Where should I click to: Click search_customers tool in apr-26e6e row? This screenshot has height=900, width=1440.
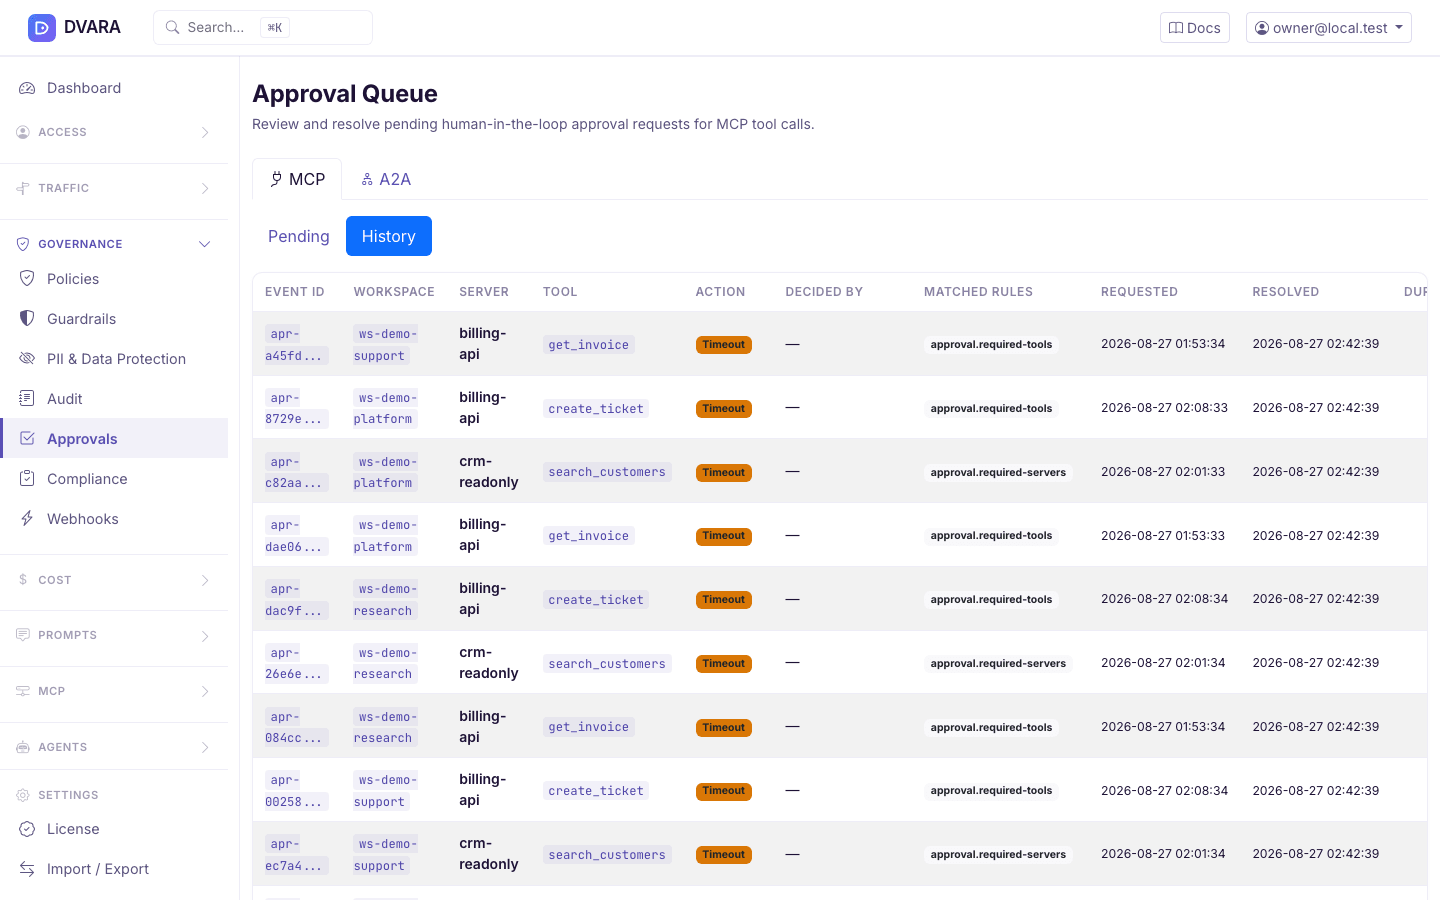[x=607, y=664]
